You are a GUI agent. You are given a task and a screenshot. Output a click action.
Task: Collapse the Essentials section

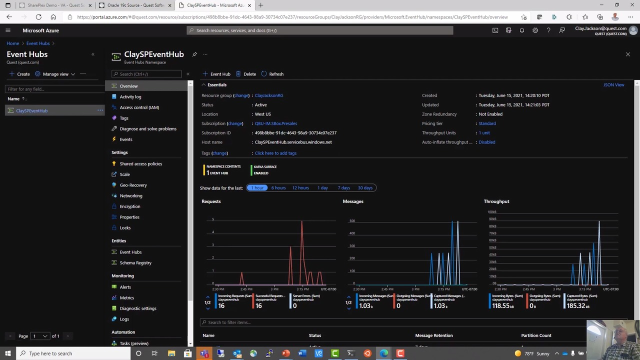click(214, 85)
